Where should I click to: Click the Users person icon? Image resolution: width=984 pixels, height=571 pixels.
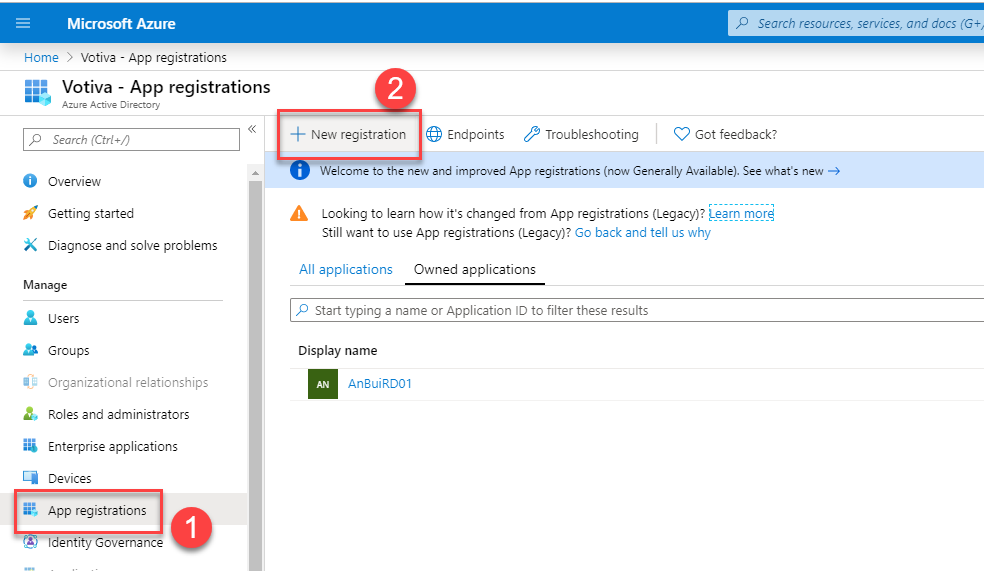coord(30,318)
